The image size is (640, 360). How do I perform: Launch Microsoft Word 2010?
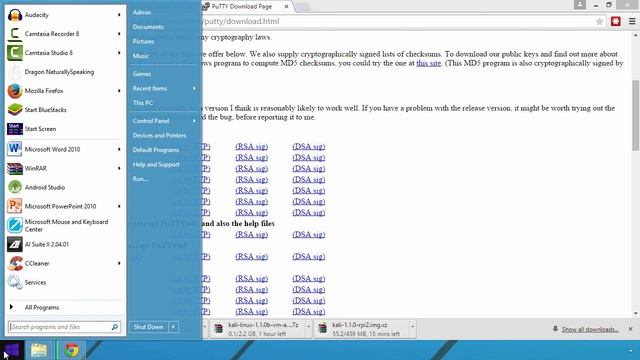point(64,149)
